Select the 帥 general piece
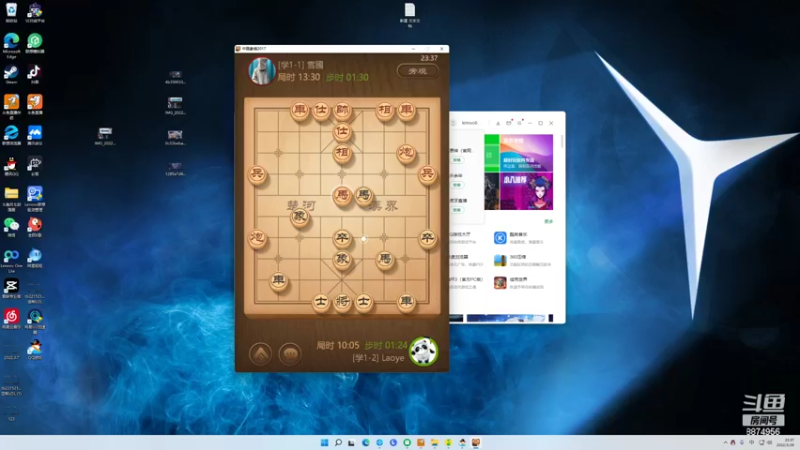The width and height of the screenshot is (800, 450). [342, 110]
